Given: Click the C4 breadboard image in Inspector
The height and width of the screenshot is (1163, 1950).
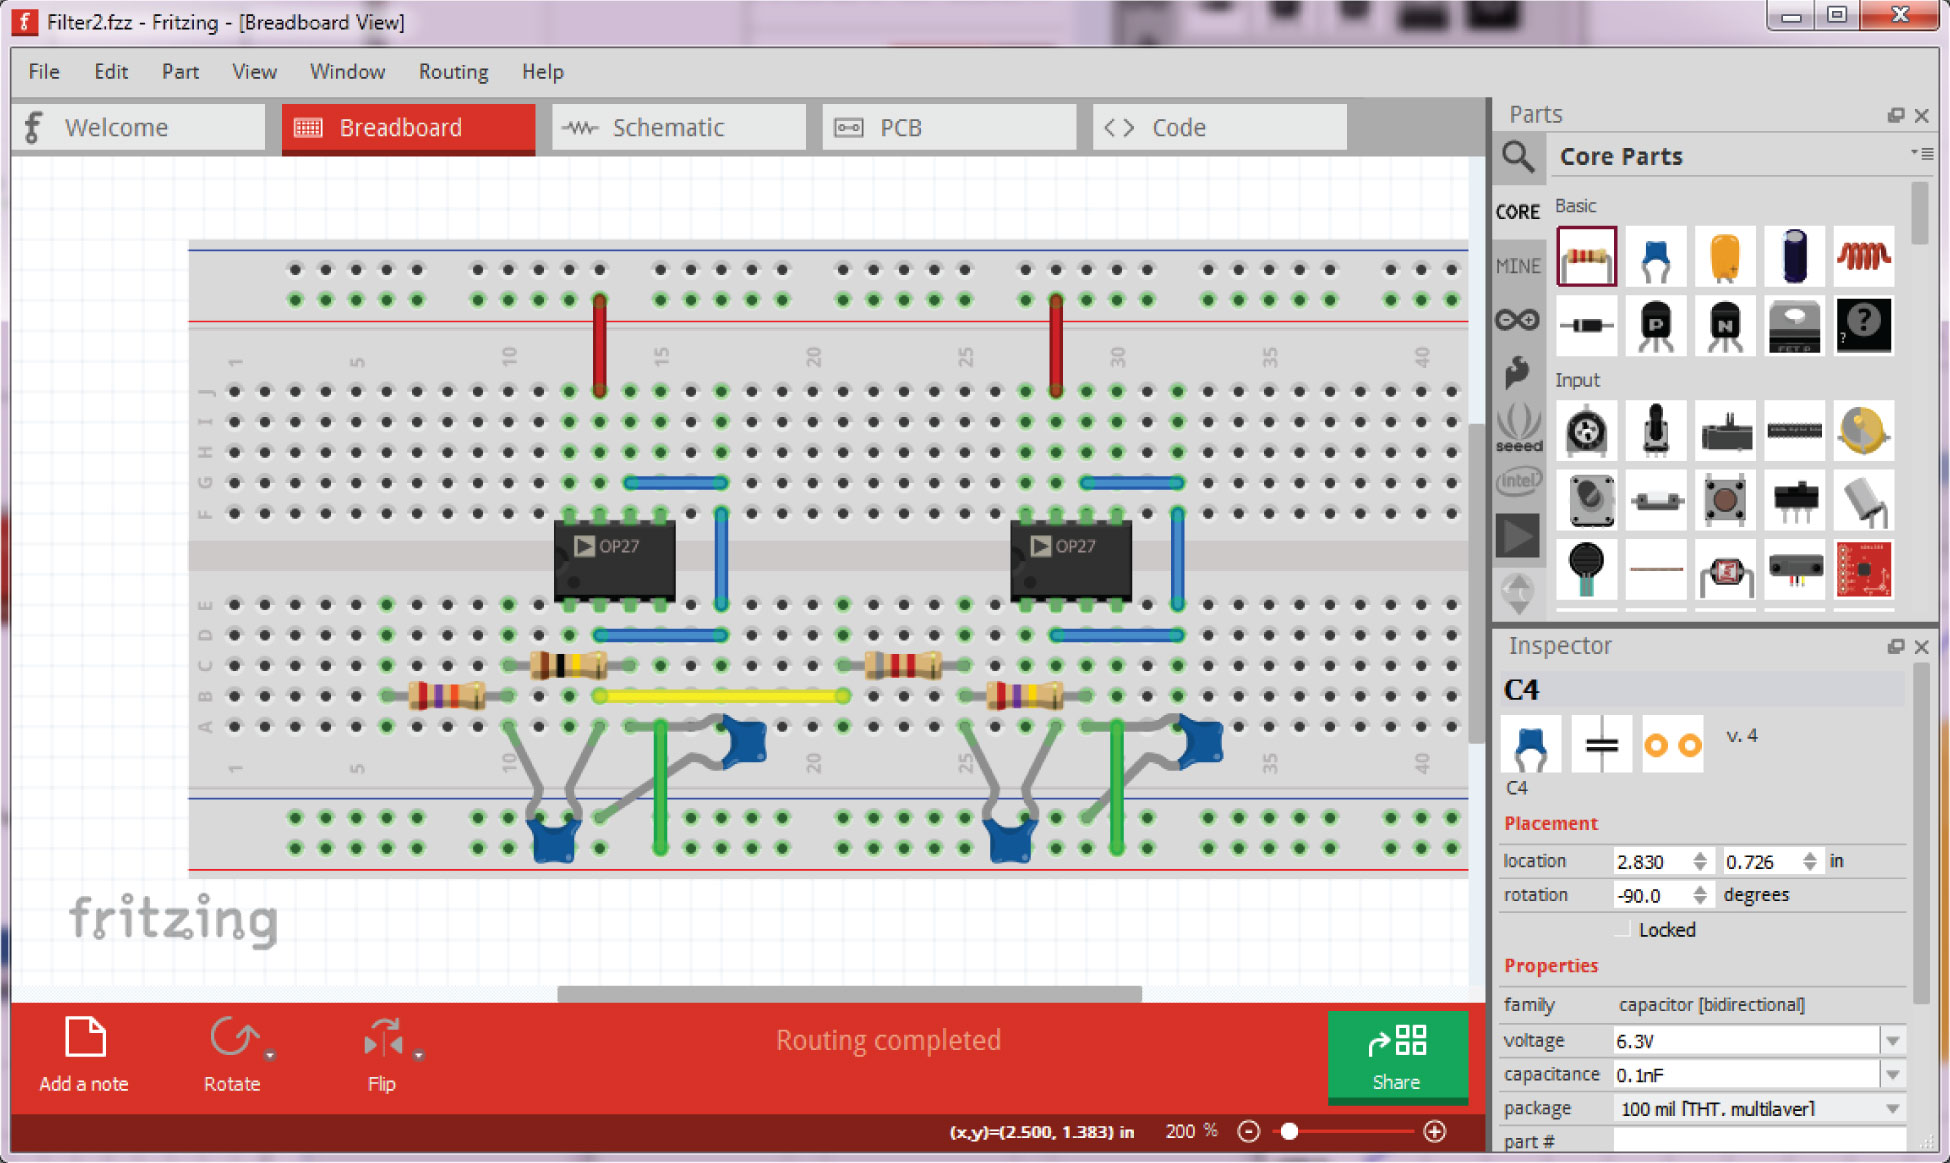Looking at the screenshot, I should click(x=1531, y=745).
